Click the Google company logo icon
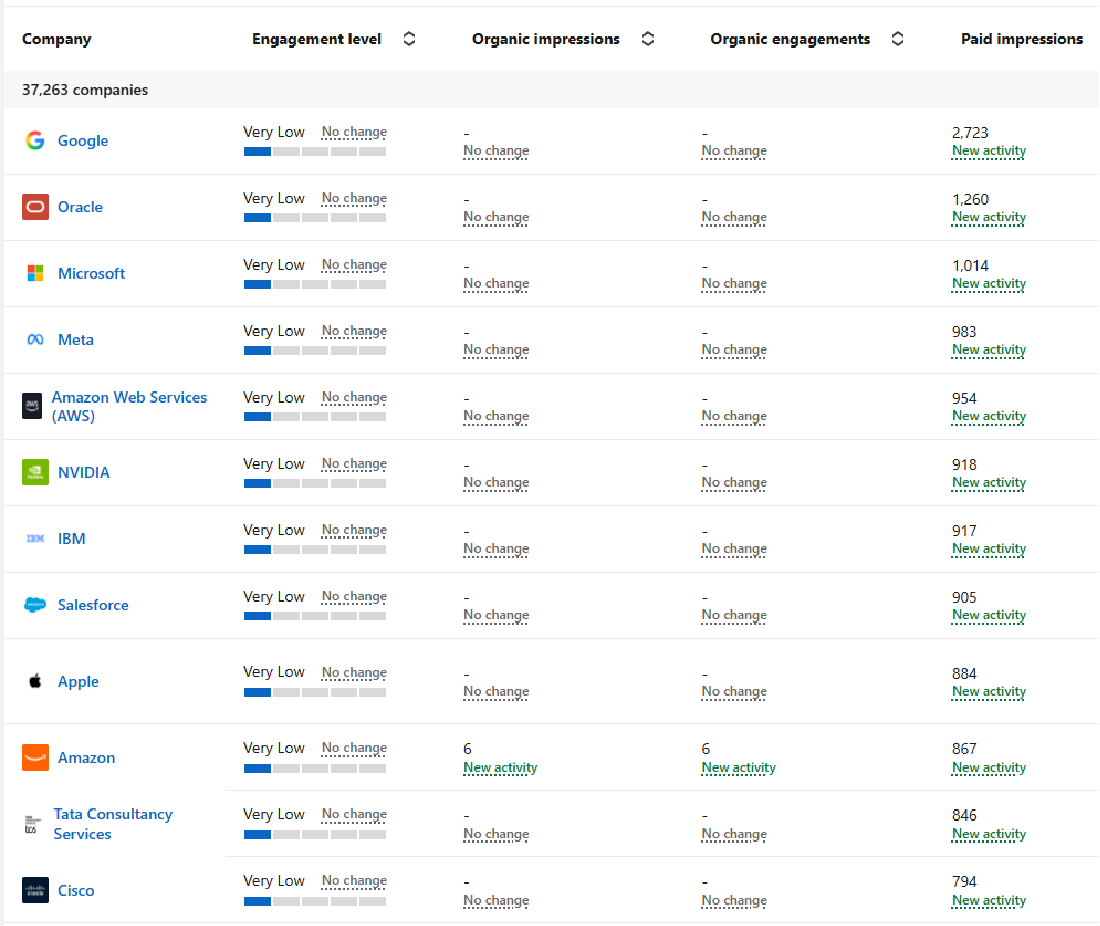This screenshot has width=1100, height=926. coord(35,141)
